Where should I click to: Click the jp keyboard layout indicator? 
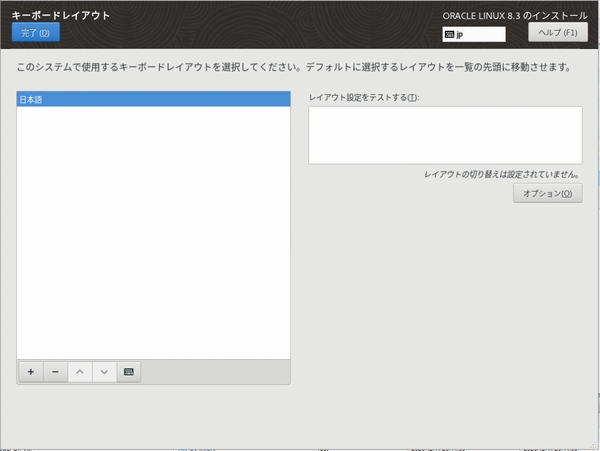click(474, 34)
